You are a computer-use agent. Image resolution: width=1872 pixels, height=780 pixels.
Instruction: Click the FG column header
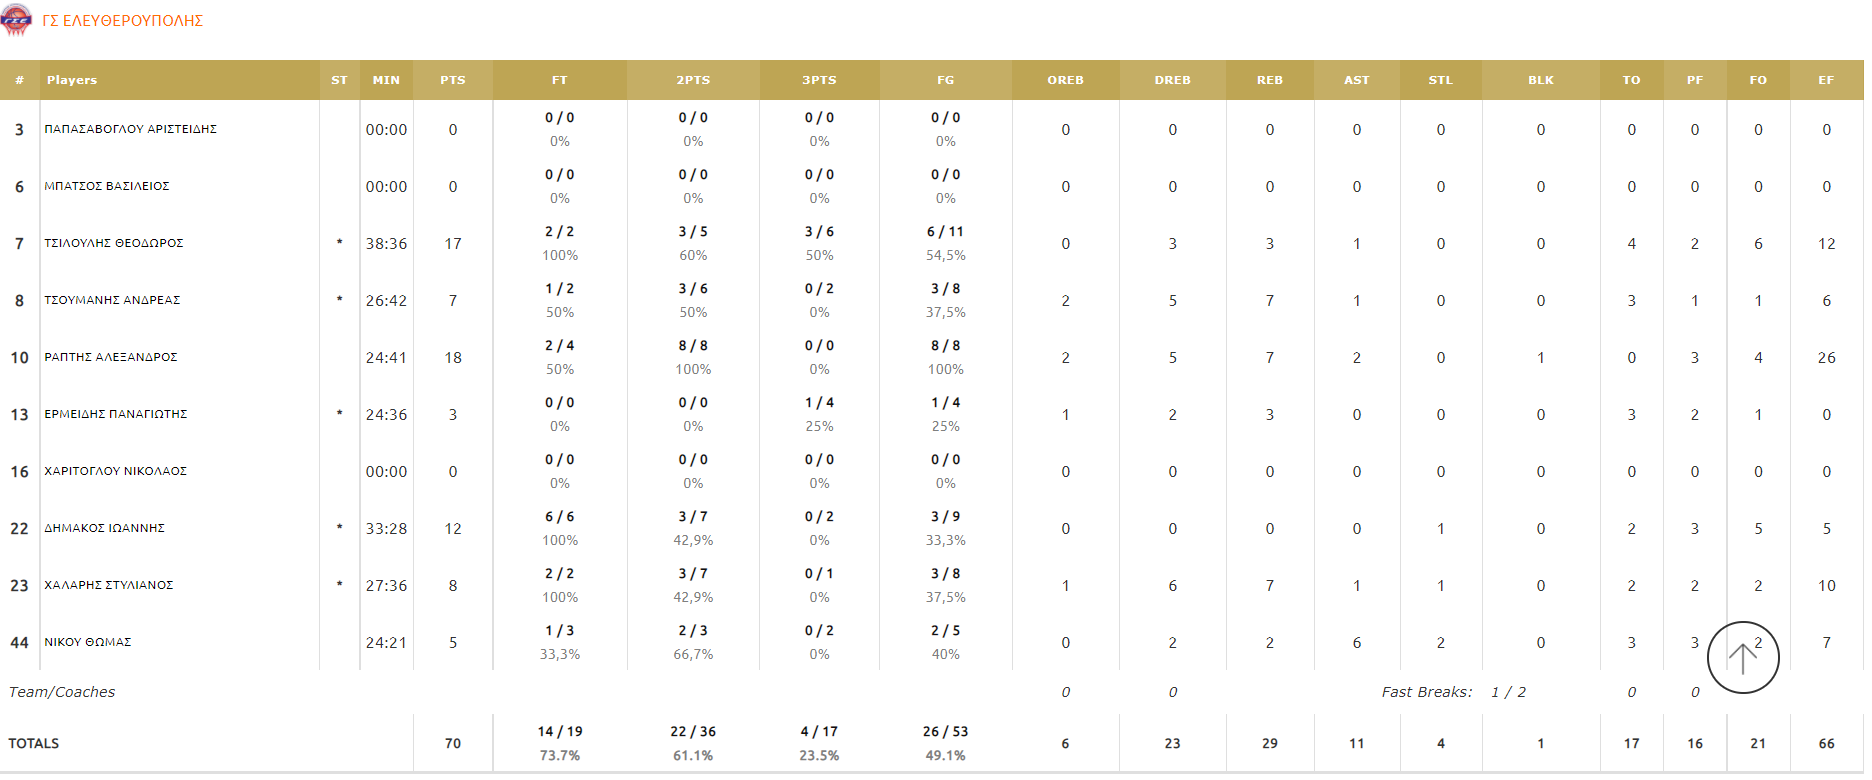945,80
